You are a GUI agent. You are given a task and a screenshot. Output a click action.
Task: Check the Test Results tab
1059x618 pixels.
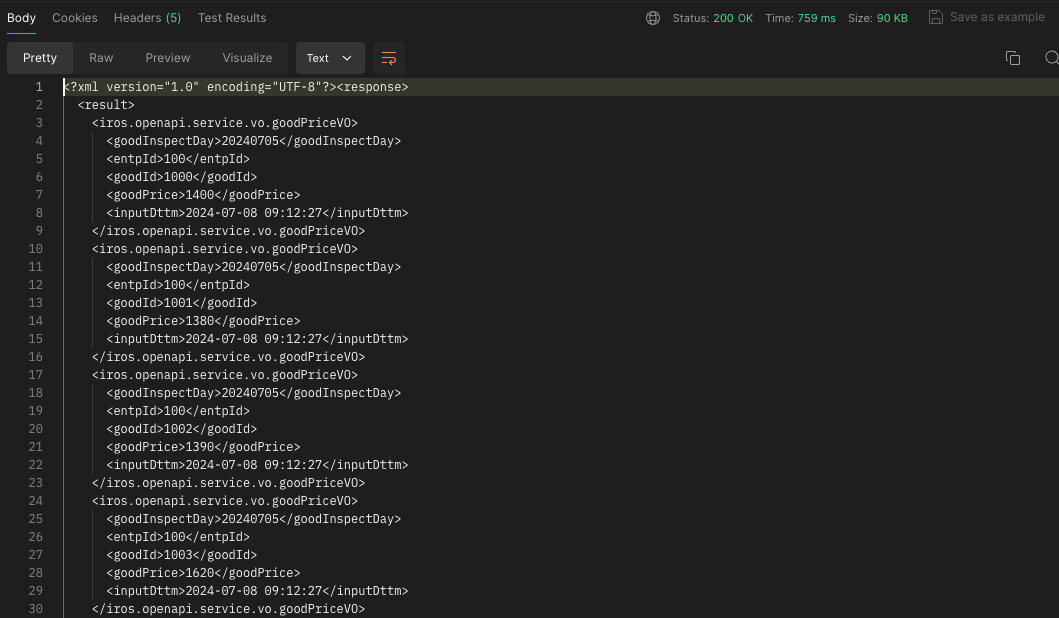[x=231, y=17]
